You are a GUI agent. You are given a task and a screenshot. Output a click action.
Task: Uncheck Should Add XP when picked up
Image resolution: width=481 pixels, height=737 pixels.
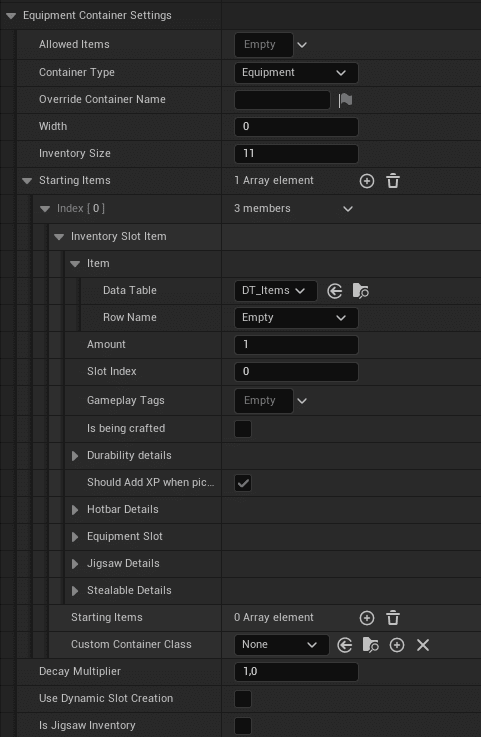coord(243,483)
